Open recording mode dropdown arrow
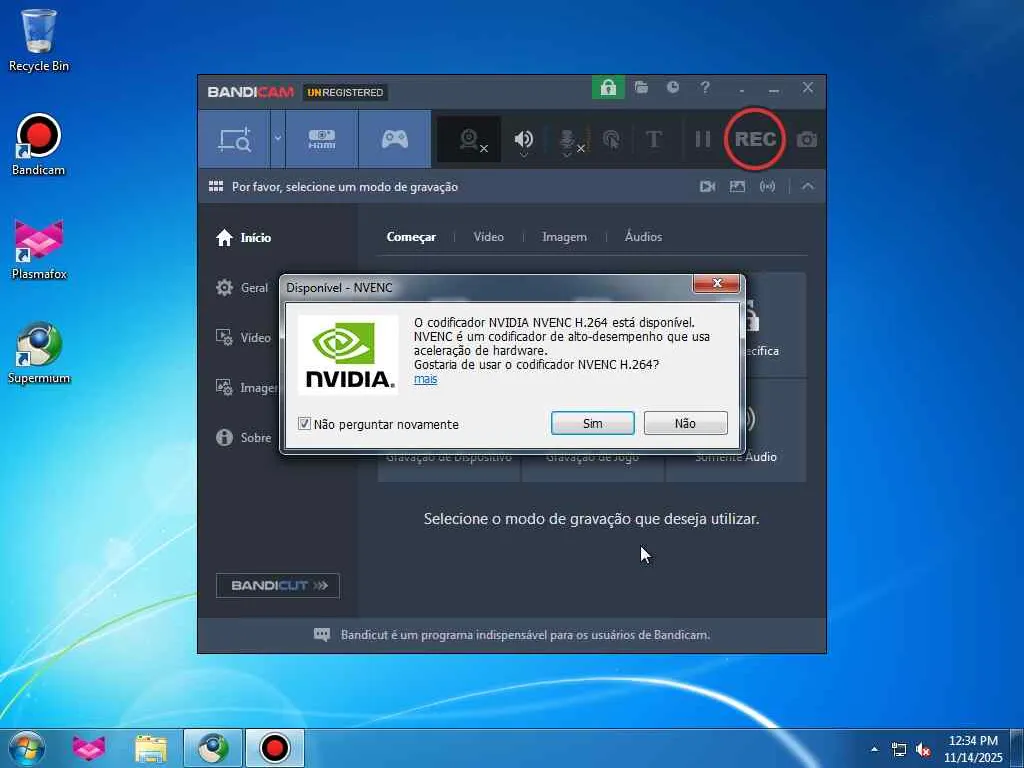The height and width of the screenshot is (768, 1024). point(278,138)
